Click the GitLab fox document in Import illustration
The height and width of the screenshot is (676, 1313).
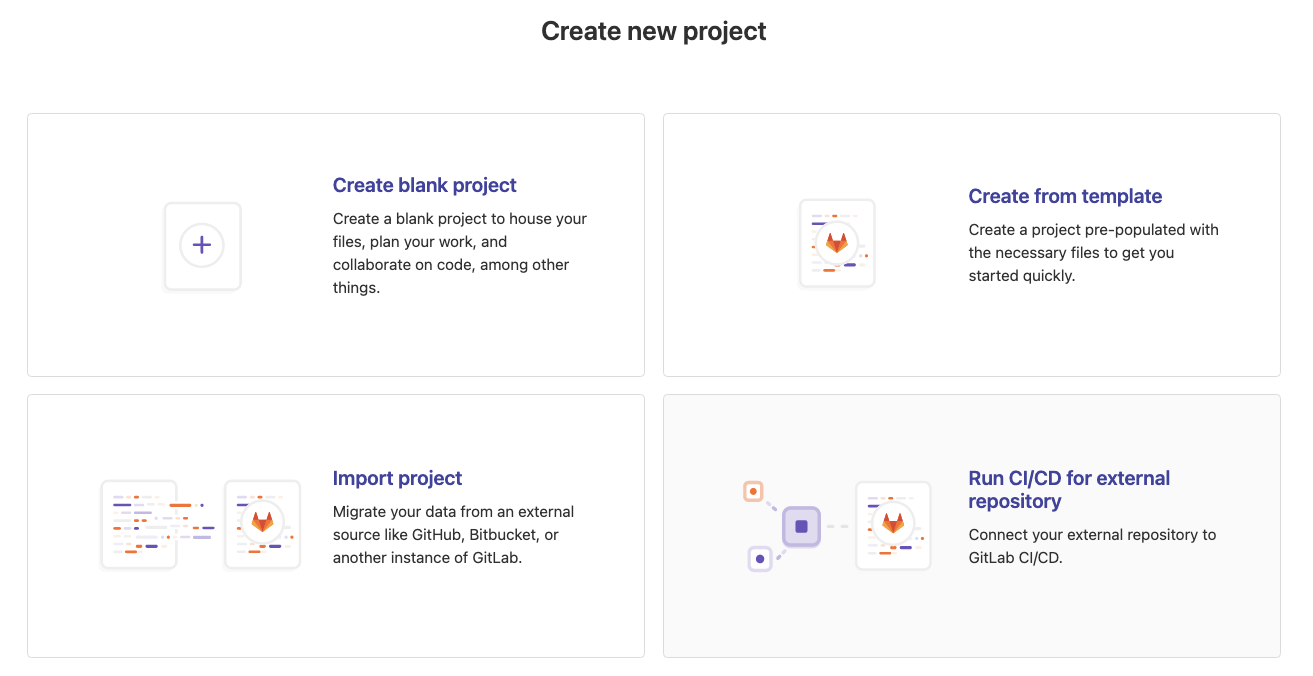[262, 525]
